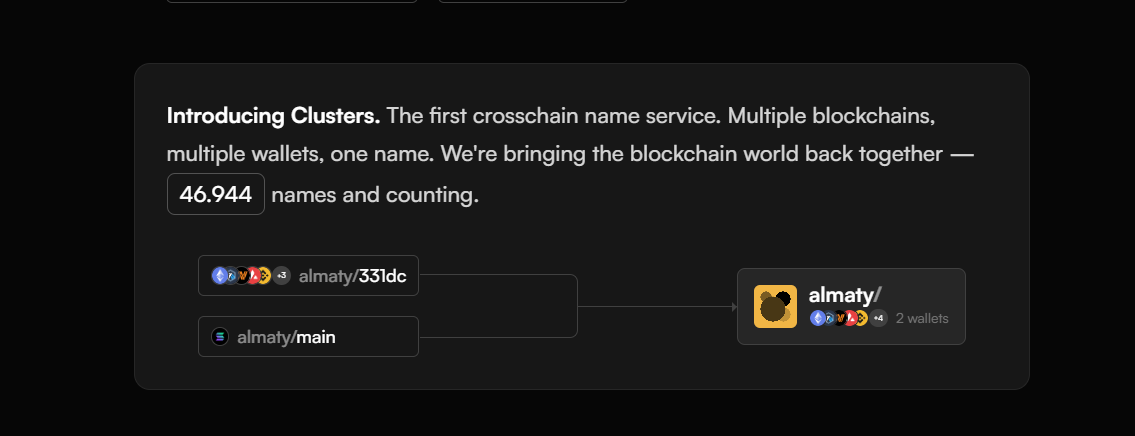Viewport: 1135px width, 436px height.
Task: Click the Ethereum icon in the almaty/331dc row
Action: (x=219, y=275)
